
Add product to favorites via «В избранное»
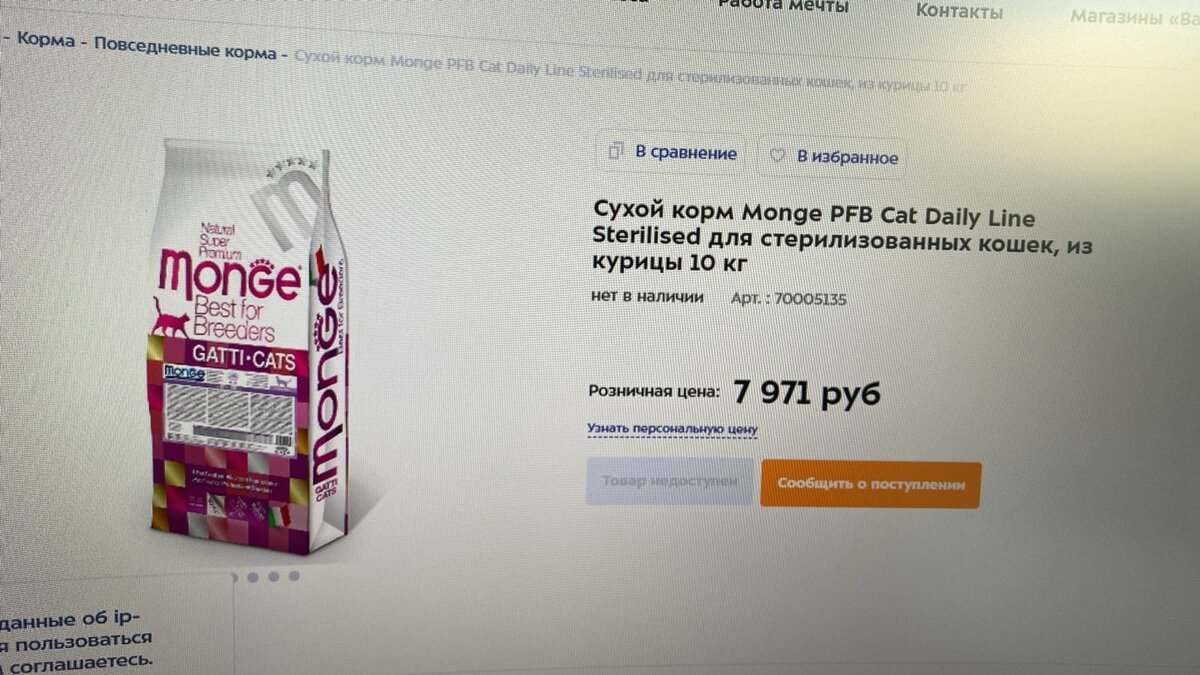tap(833, 157)
